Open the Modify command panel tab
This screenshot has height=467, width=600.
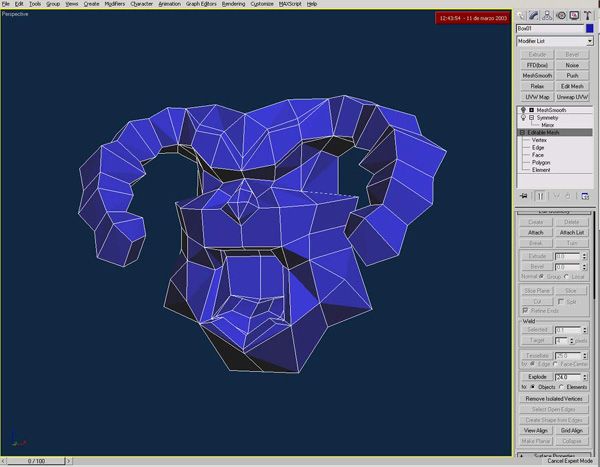[x=534, y=15]
